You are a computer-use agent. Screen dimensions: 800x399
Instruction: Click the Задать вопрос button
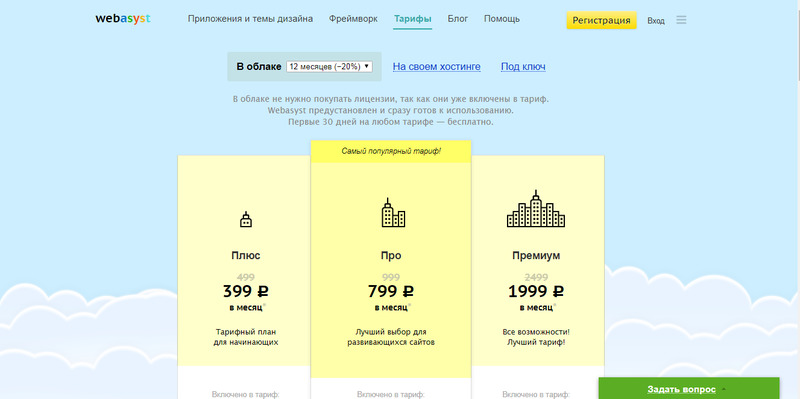[688, 389]
